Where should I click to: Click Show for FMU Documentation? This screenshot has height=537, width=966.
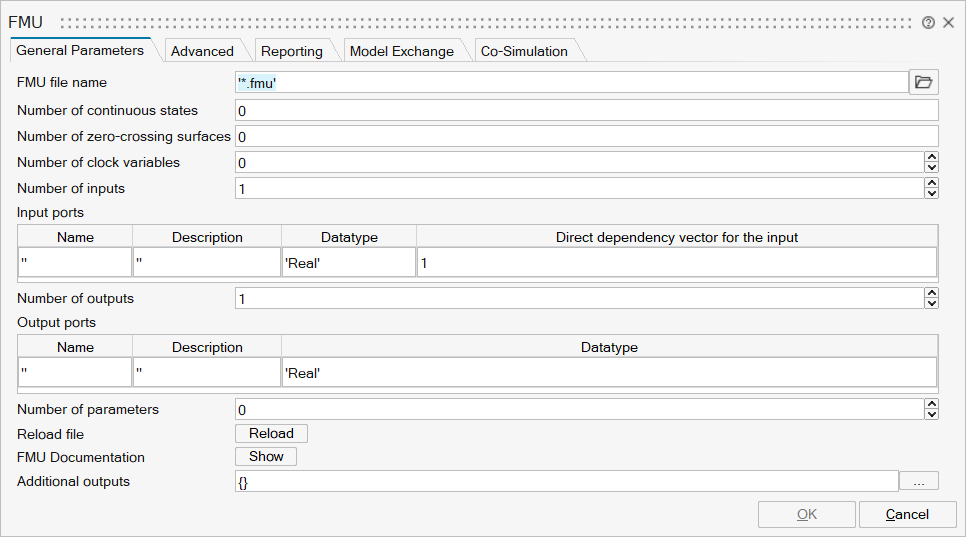tap(266, 457)
